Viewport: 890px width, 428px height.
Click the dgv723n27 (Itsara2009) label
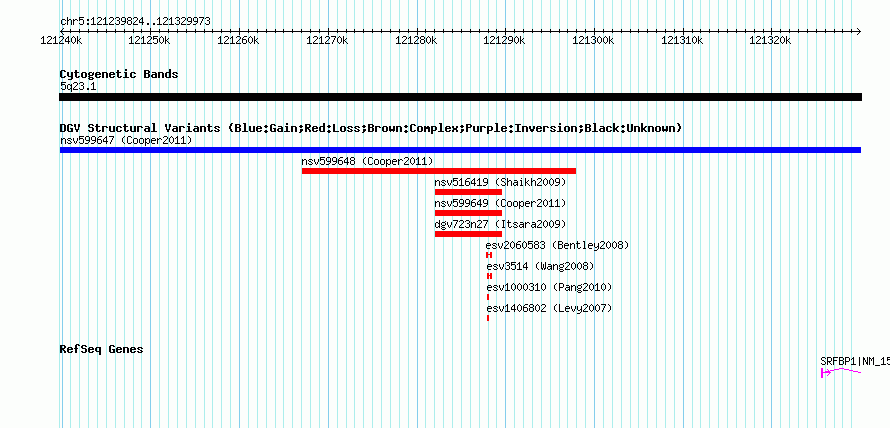tap(500, 224)
